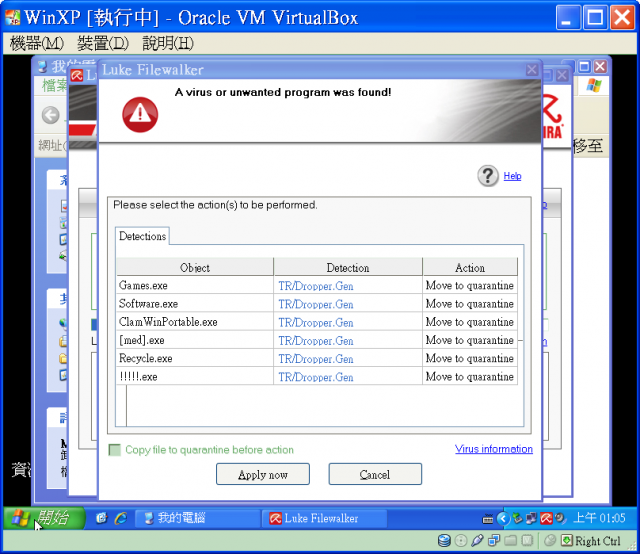Screen dimensions: 640x554
Task: Click the question mark help icon
Action: 488,176
